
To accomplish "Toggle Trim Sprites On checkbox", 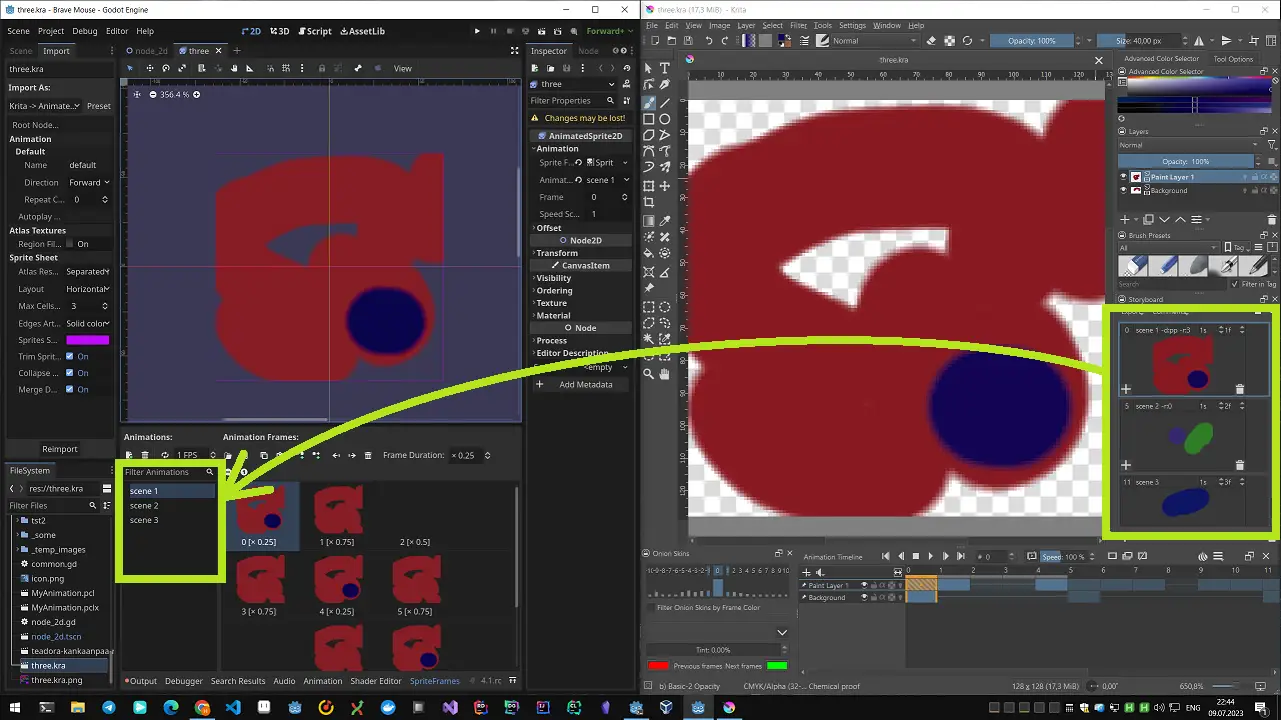I will [70, 356].
